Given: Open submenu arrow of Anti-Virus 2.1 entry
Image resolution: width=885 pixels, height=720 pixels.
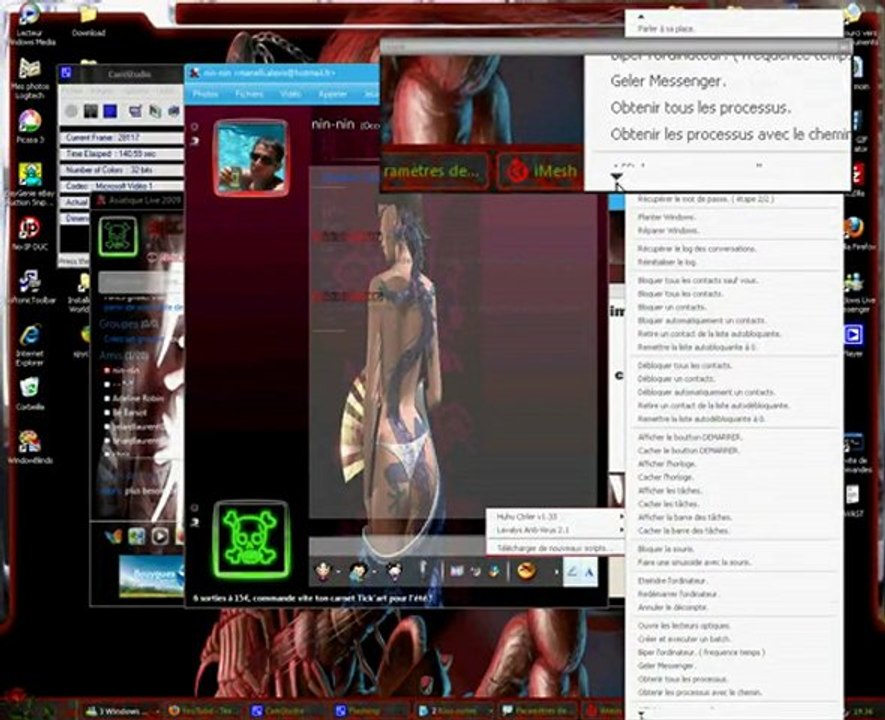Looking at the screenshot, I should (x=621, y=530).
